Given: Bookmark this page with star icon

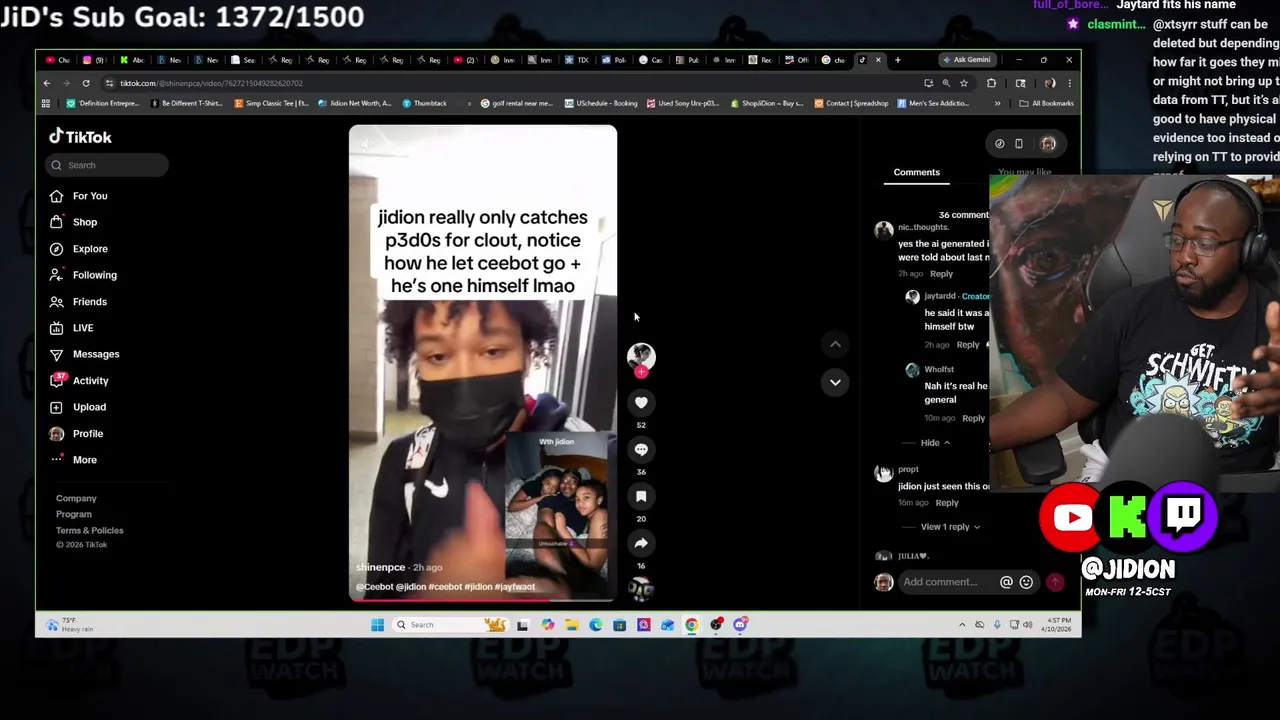Looking at the screenshot, I should pos(964,83).
